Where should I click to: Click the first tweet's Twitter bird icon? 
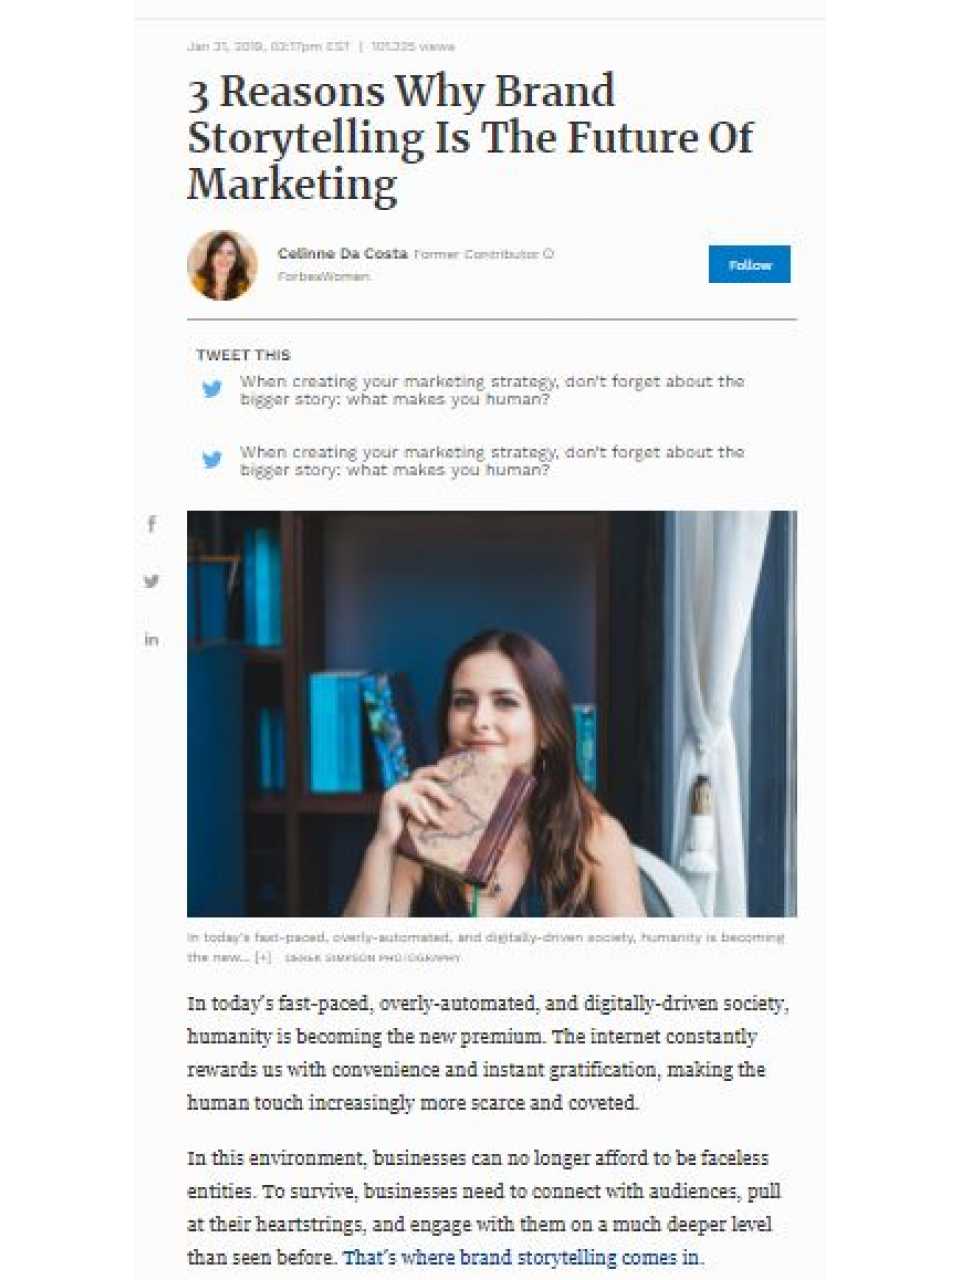212,389
